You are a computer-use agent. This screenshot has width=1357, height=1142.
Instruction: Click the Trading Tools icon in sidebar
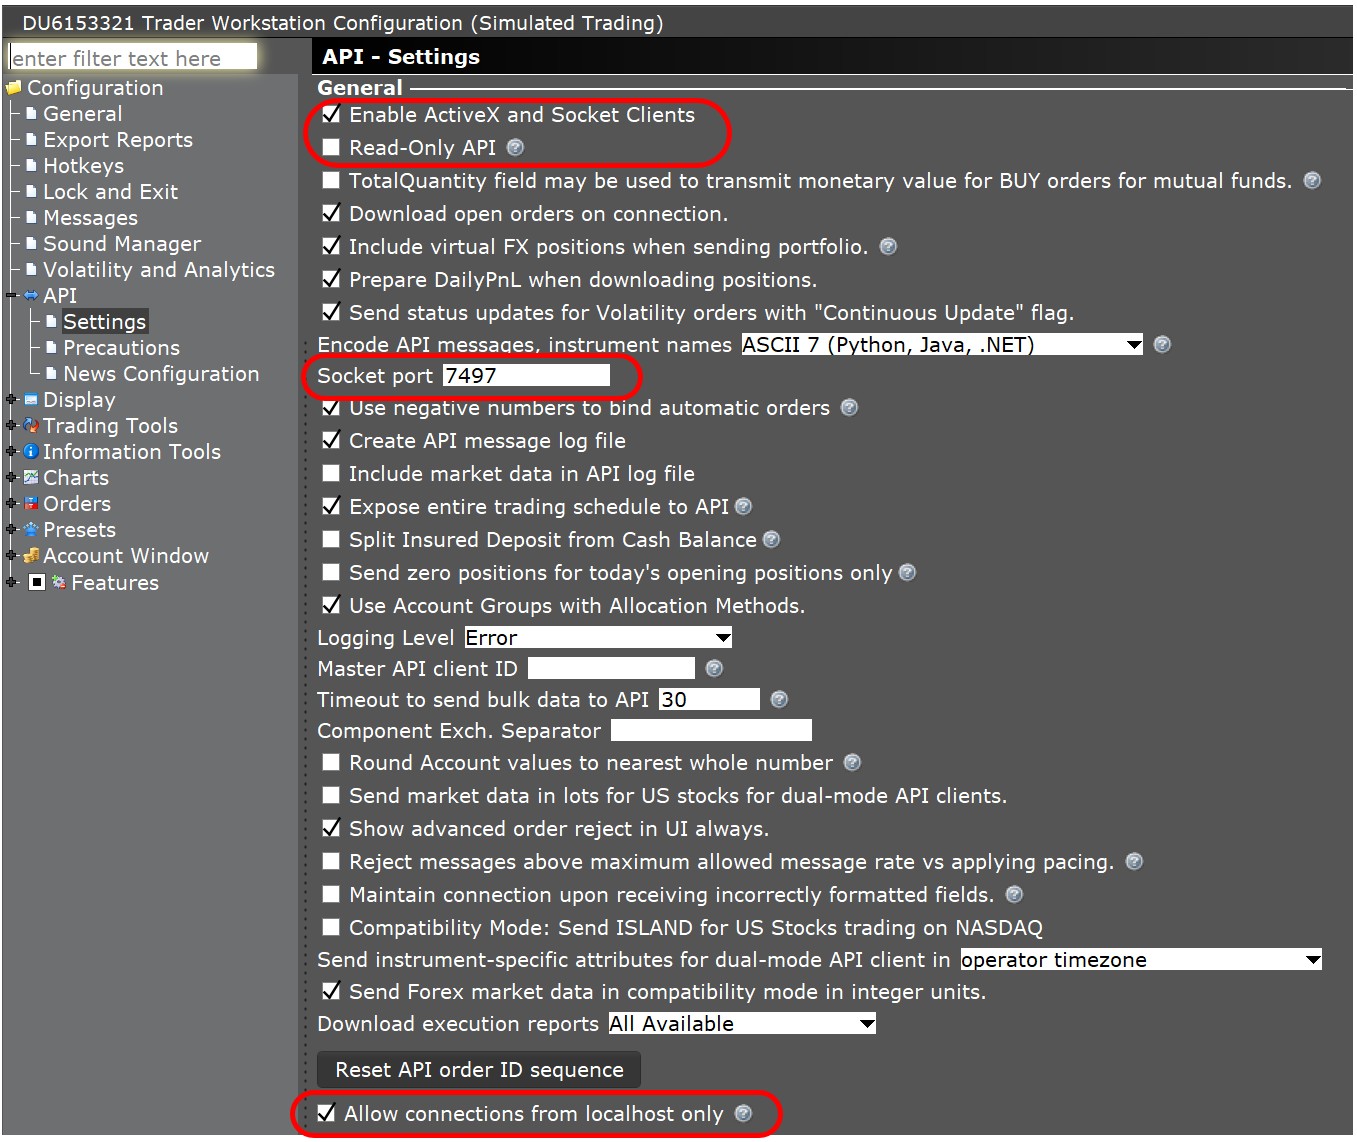[31, 426]
